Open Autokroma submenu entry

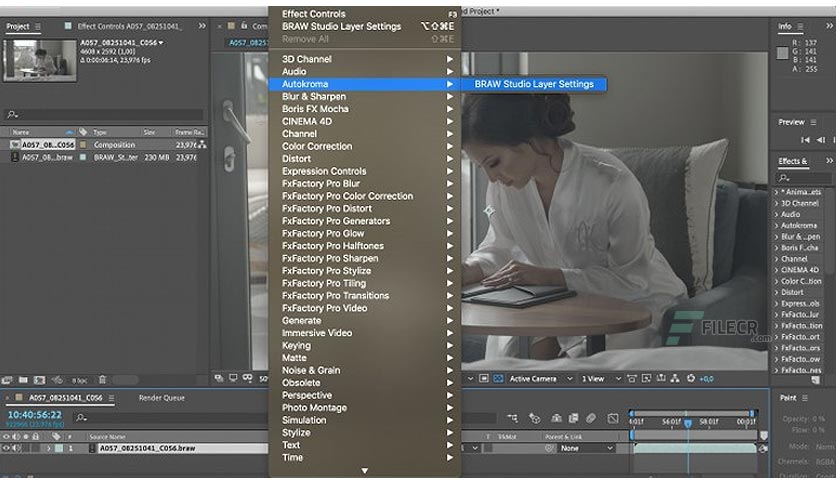pyautogui.click(x=365, y=84)
